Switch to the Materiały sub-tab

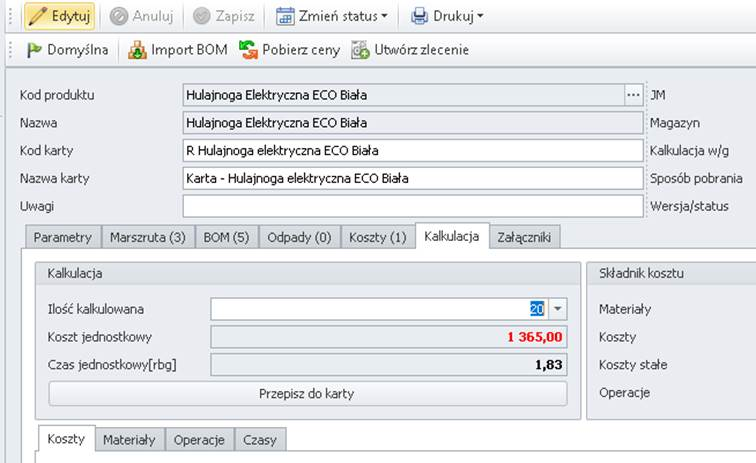tap(130, 440)
